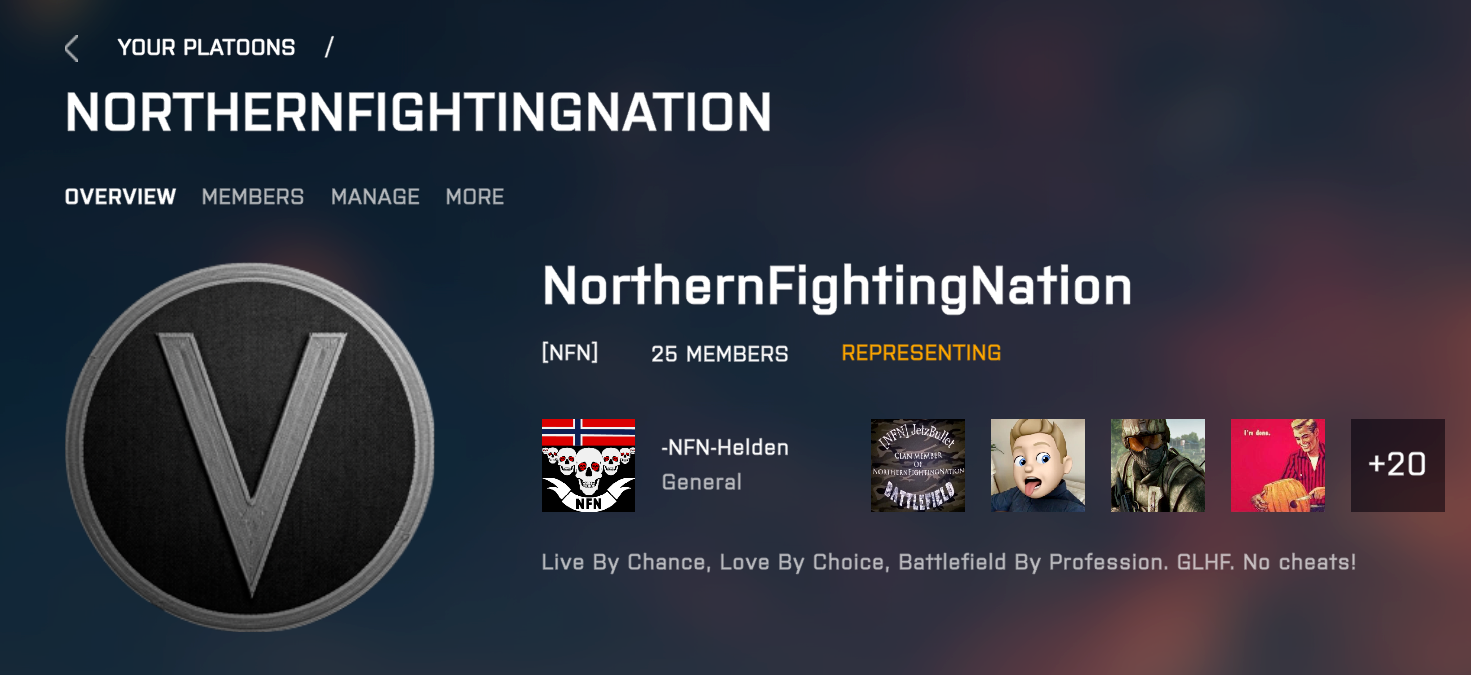Image resolution: width=1471 pixels, height=675 pixels.
Task: Expand the +20 more members tile
Action: 1398,465
